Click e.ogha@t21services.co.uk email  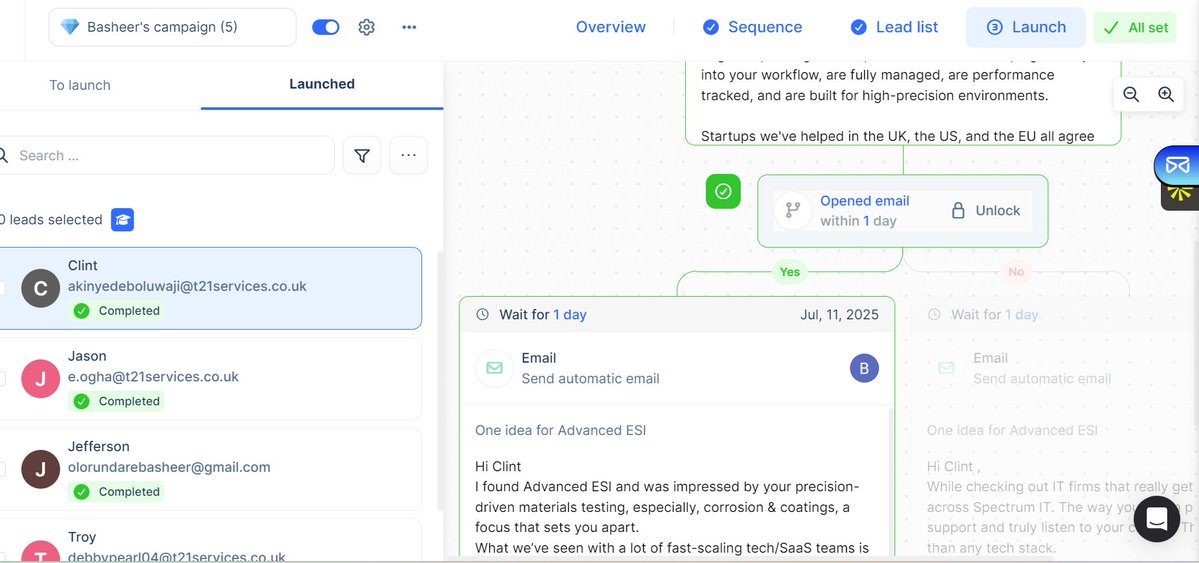click(x=153, y=376)
